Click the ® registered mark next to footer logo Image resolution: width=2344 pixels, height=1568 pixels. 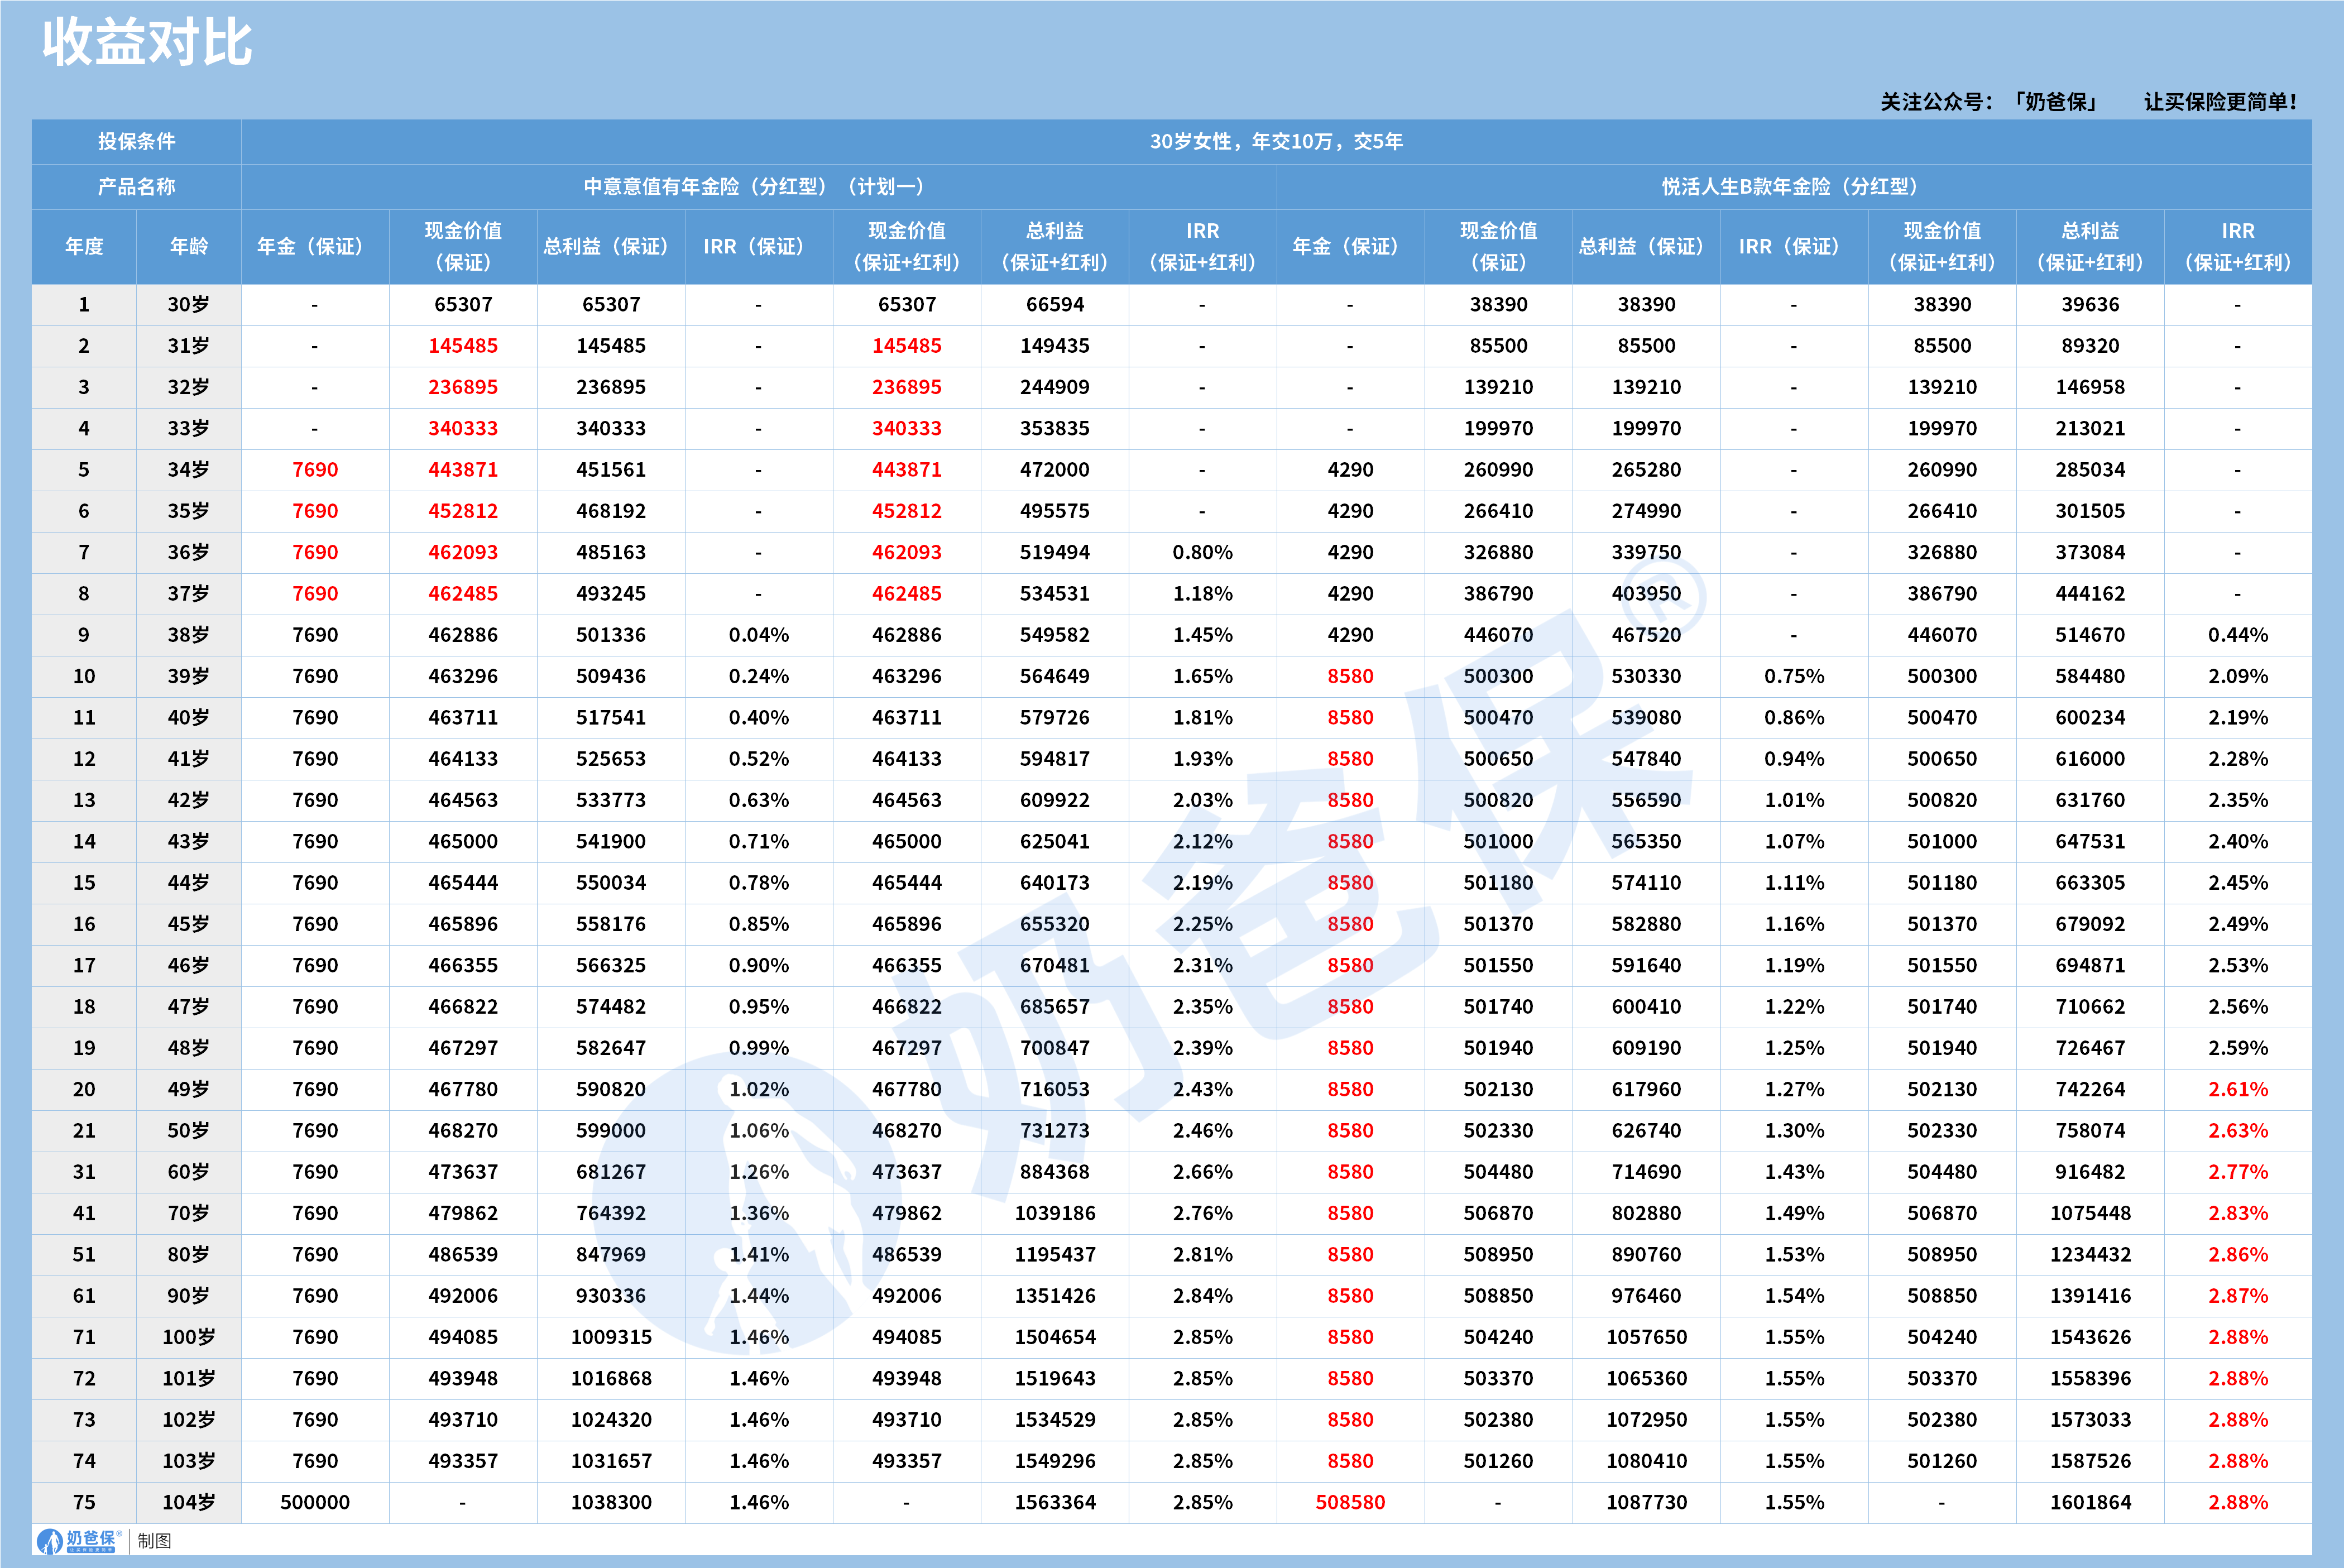pos(119,1534)
